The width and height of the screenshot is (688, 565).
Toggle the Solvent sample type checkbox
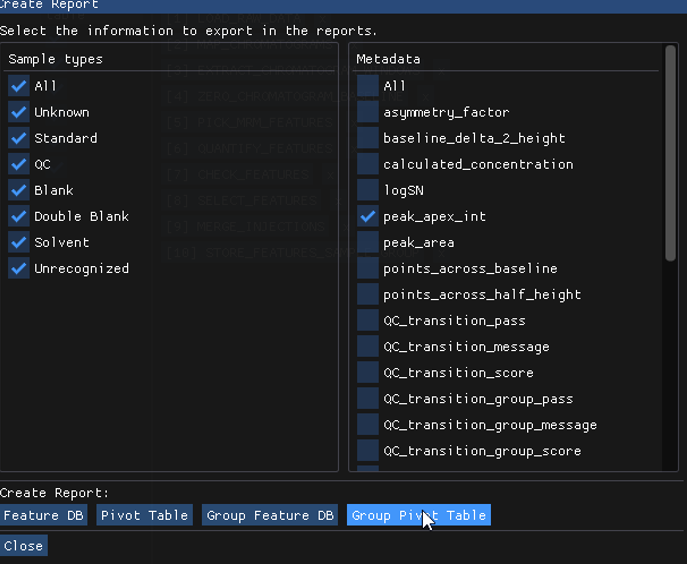[x=19, y=242]
